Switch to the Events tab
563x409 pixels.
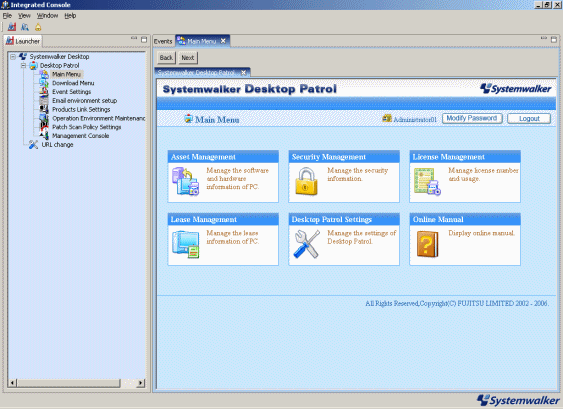coord(163,41)
